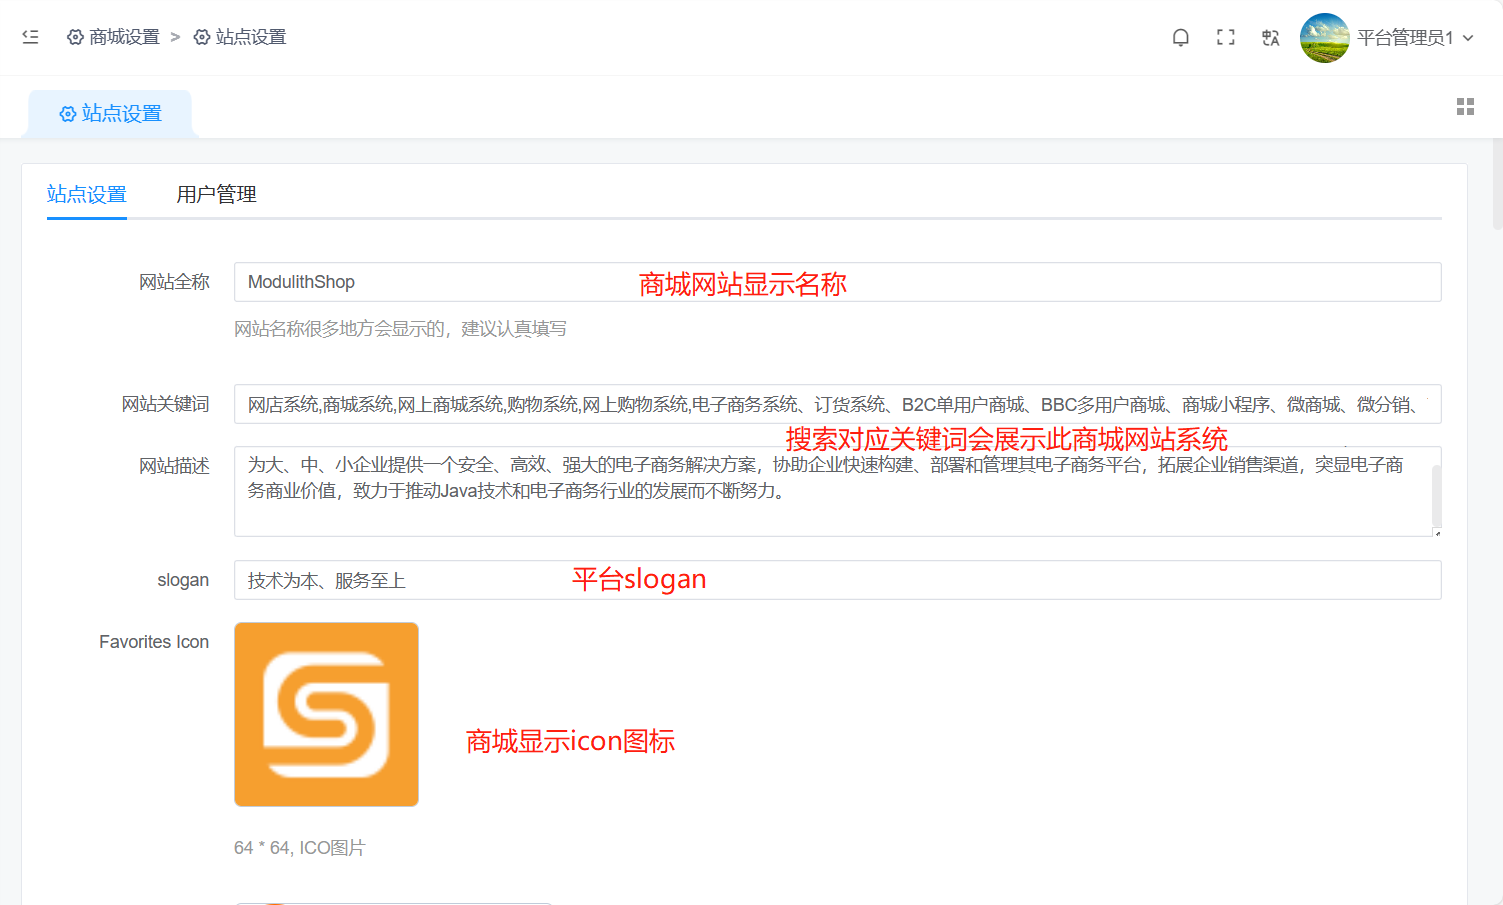Click into the 网站关键词 input field

click(836, 404)
